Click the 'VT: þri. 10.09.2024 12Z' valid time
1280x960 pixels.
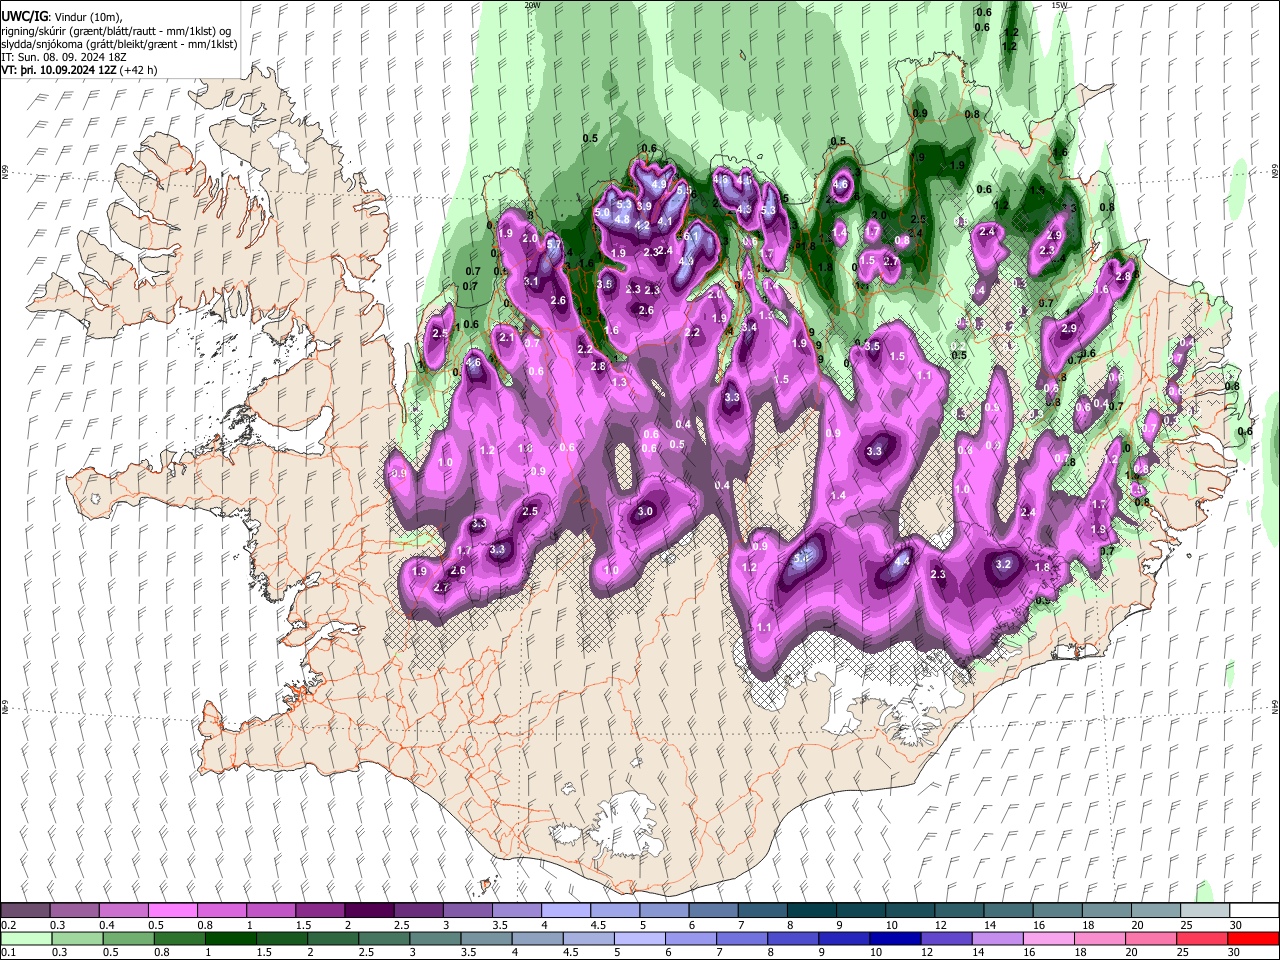tap(59, 70)
